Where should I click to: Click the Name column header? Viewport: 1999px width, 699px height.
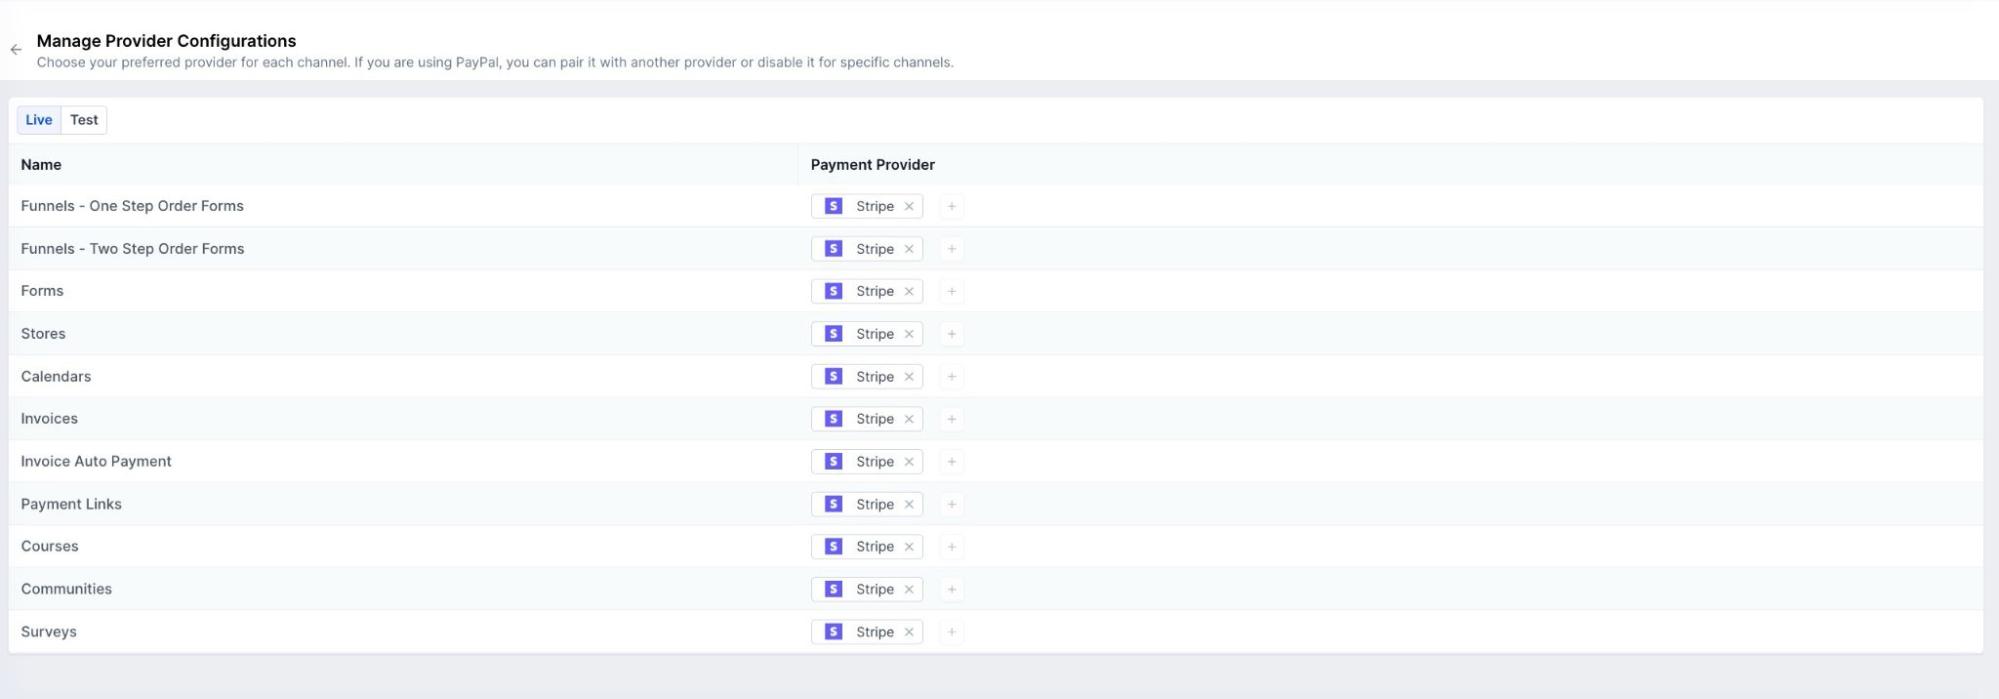pyautogui.click(x=41, y=165)
